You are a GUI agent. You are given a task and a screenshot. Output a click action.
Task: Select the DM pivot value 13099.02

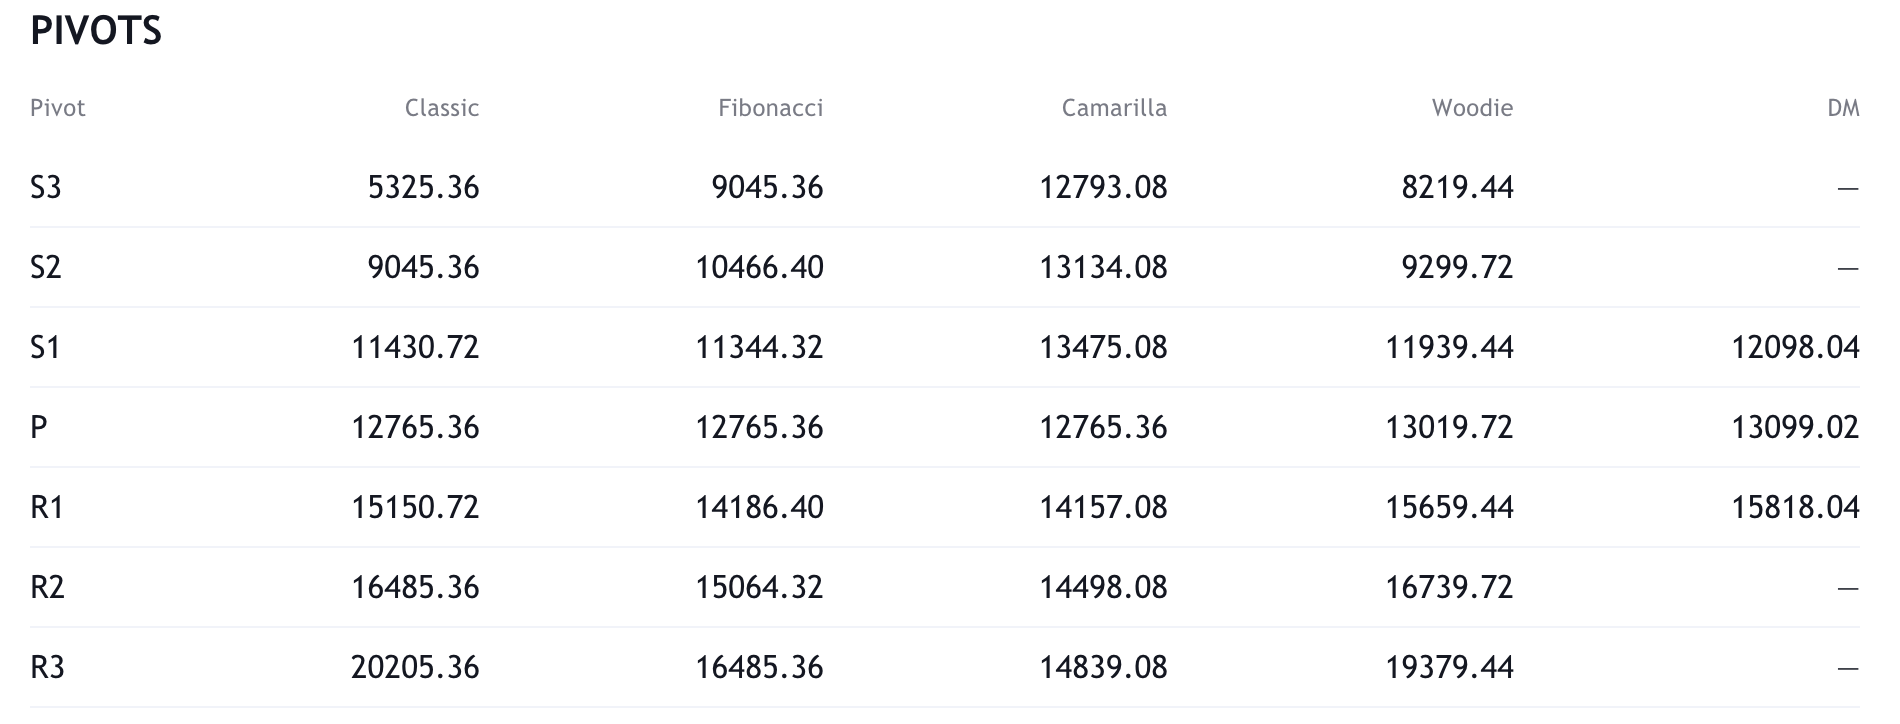coord(1795,427)
